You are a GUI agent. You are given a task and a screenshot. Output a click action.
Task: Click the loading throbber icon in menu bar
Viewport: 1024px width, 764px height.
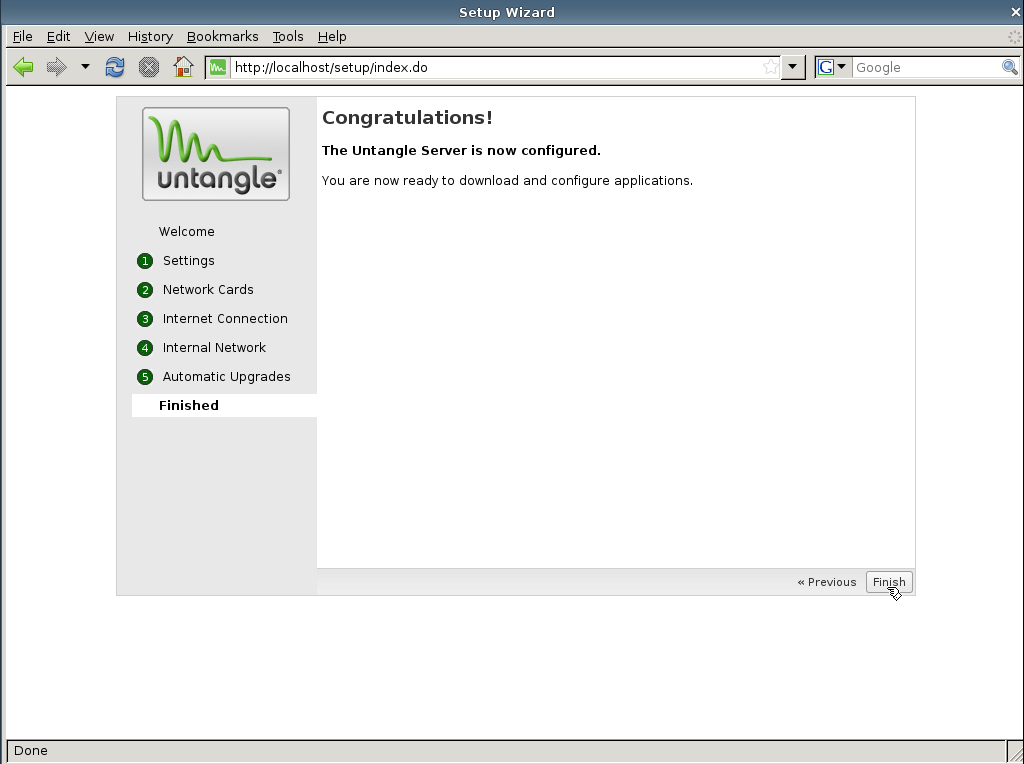(1015, 37)
